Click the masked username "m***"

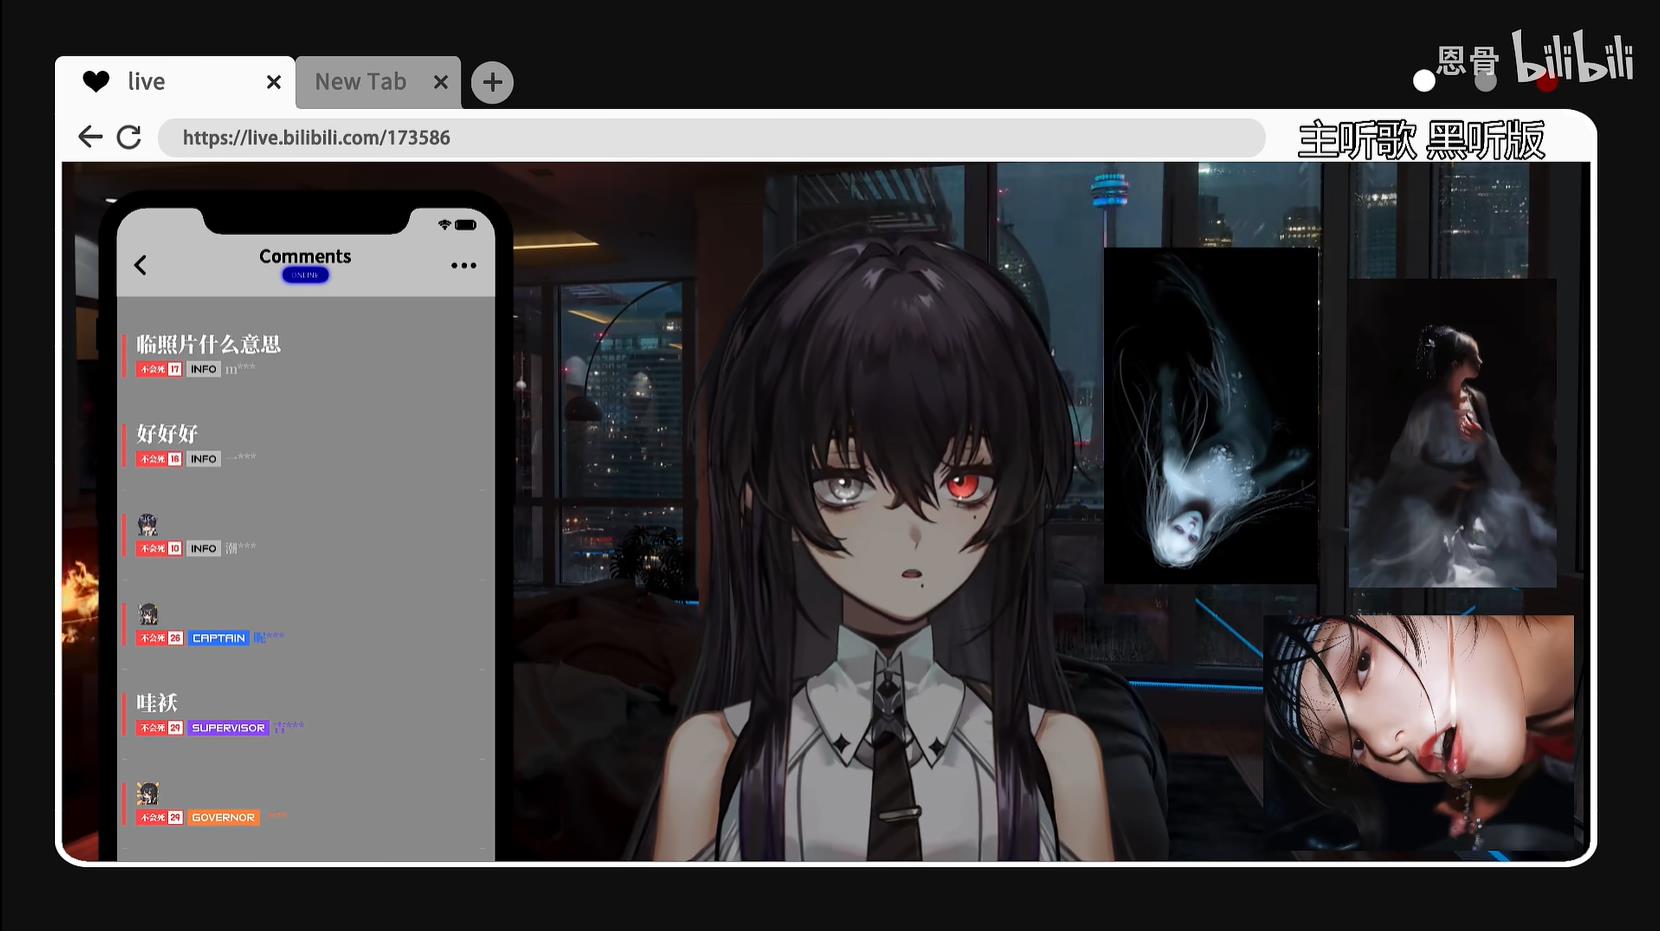240,369
